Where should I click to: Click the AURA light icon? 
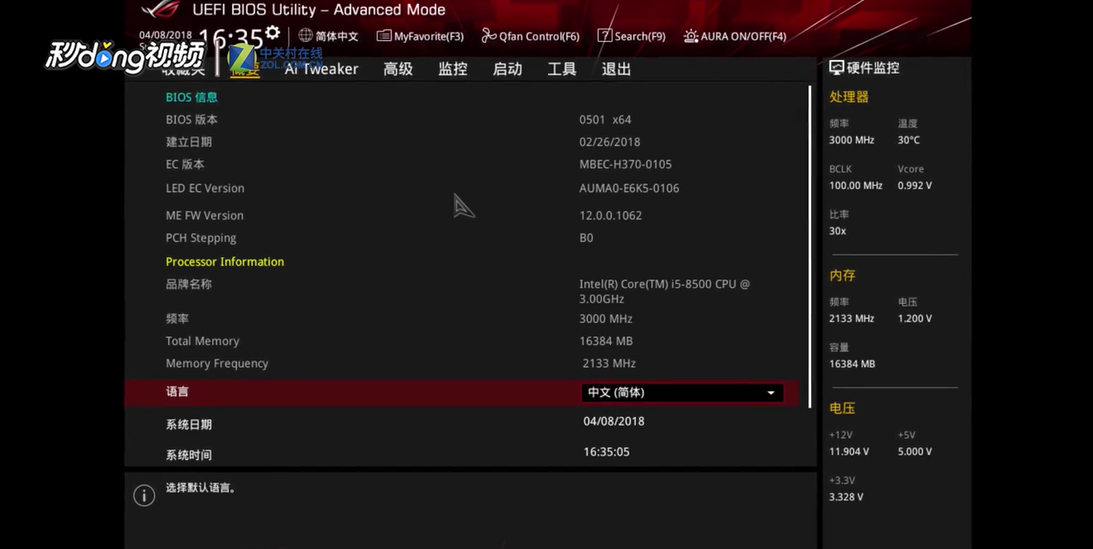(x=690, y=36)
